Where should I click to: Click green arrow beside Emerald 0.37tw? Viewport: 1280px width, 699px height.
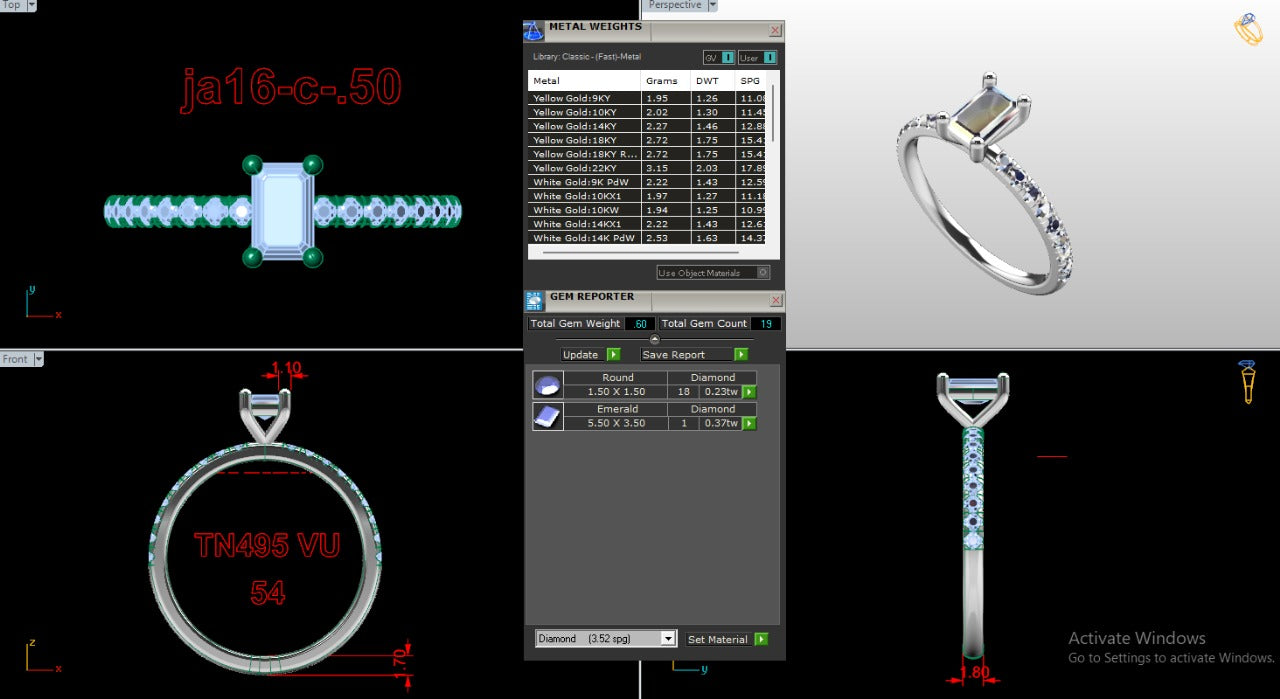point(749,423)
